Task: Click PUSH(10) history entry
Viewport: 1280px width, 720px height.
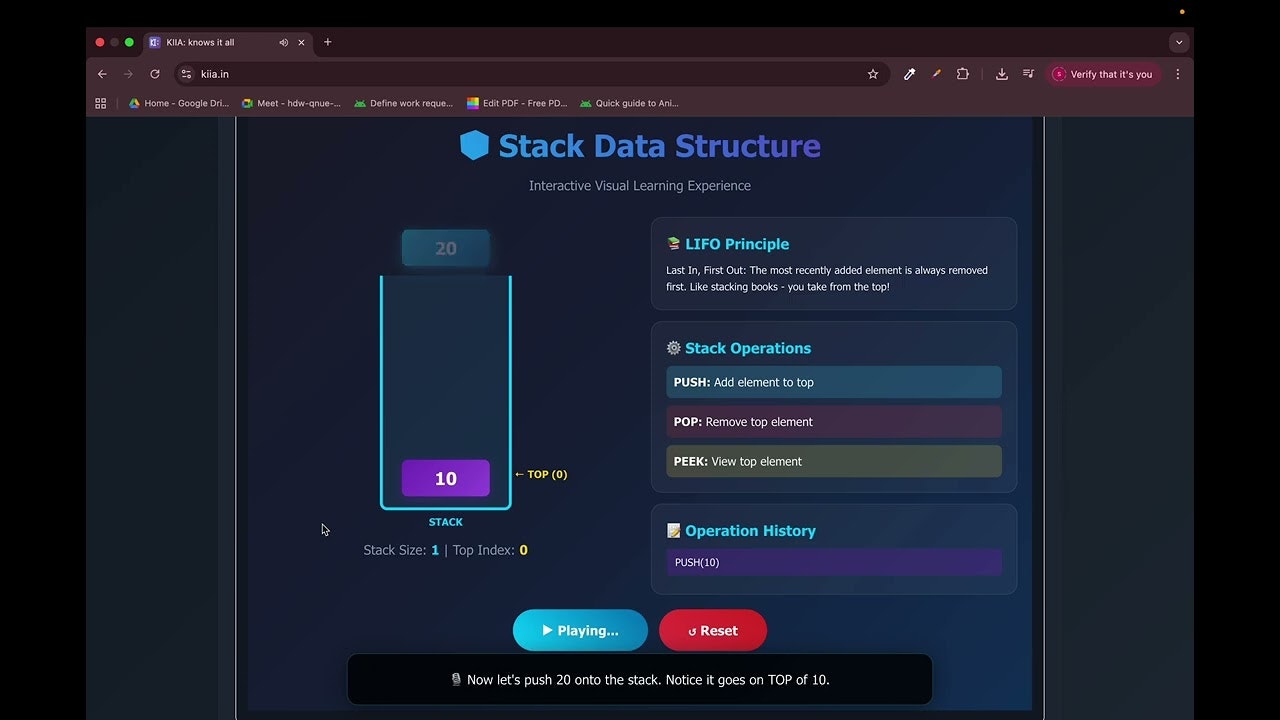Action: click(x=834, y=562)
